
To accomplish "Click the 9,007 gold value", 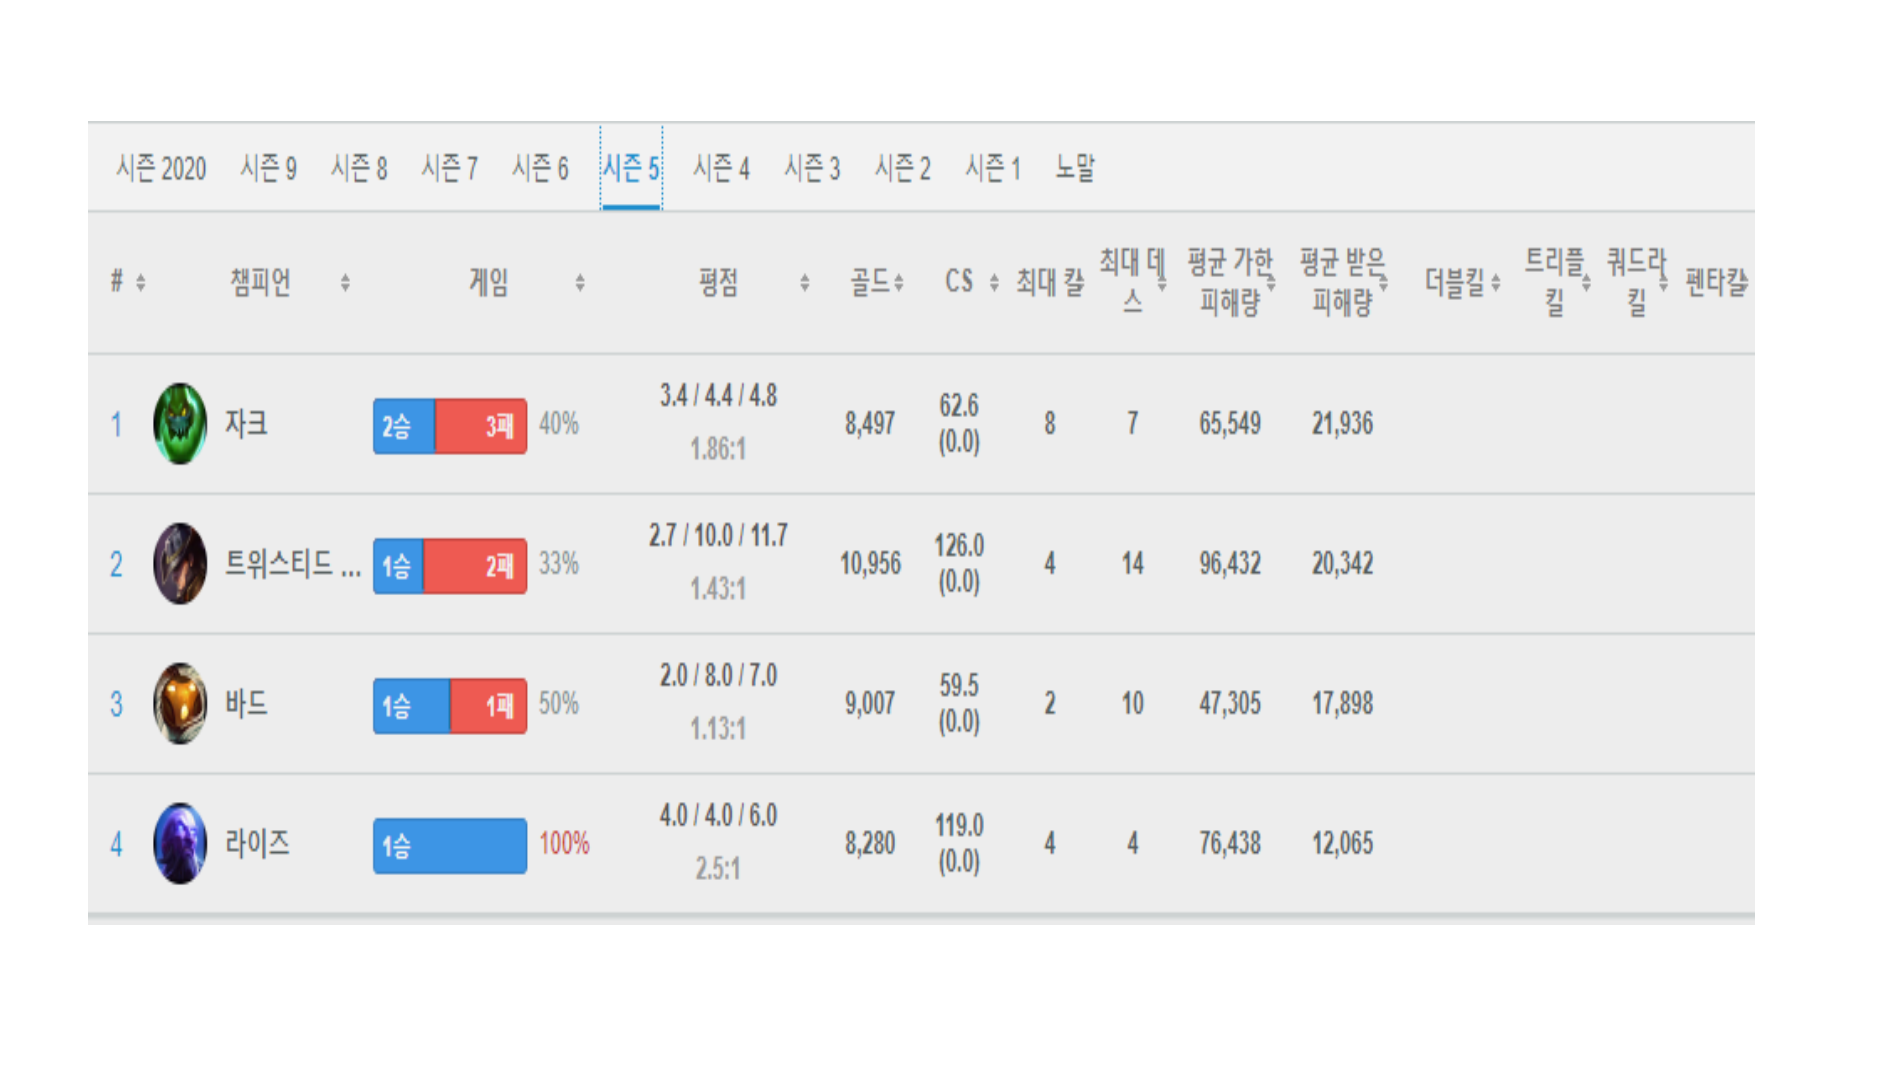I will coord(870,704).
